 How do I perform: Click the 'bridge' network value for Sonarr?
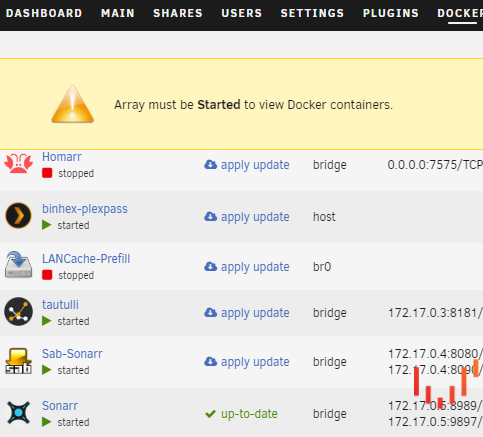[330, 414]
